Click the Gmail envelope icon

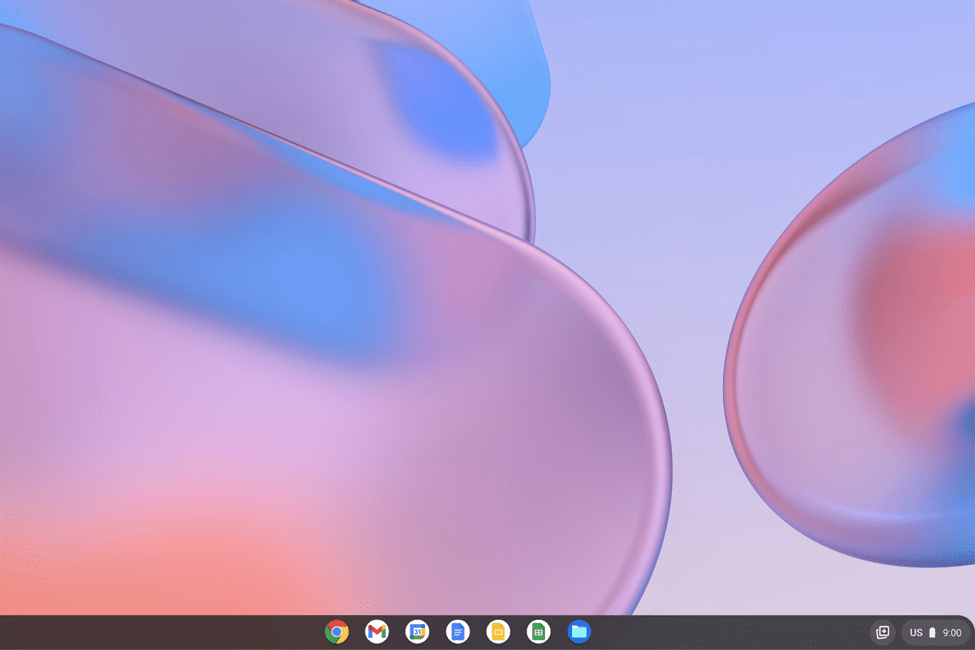(377, 632)
